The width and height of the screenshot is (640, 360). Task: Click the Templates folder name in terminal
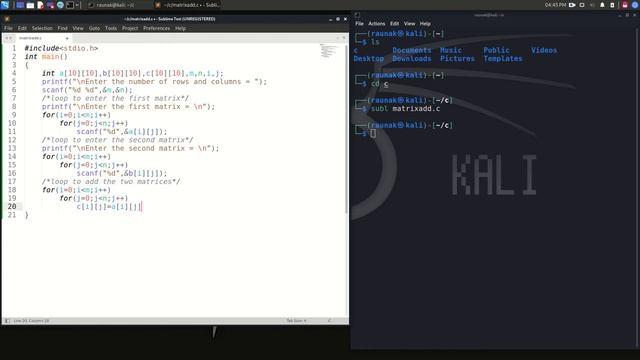click(503, 59)
